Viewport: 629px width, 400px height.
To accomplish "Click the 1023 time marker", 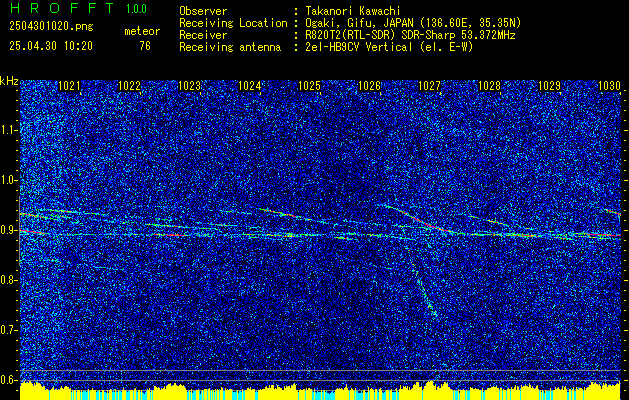I will [189, 86].
